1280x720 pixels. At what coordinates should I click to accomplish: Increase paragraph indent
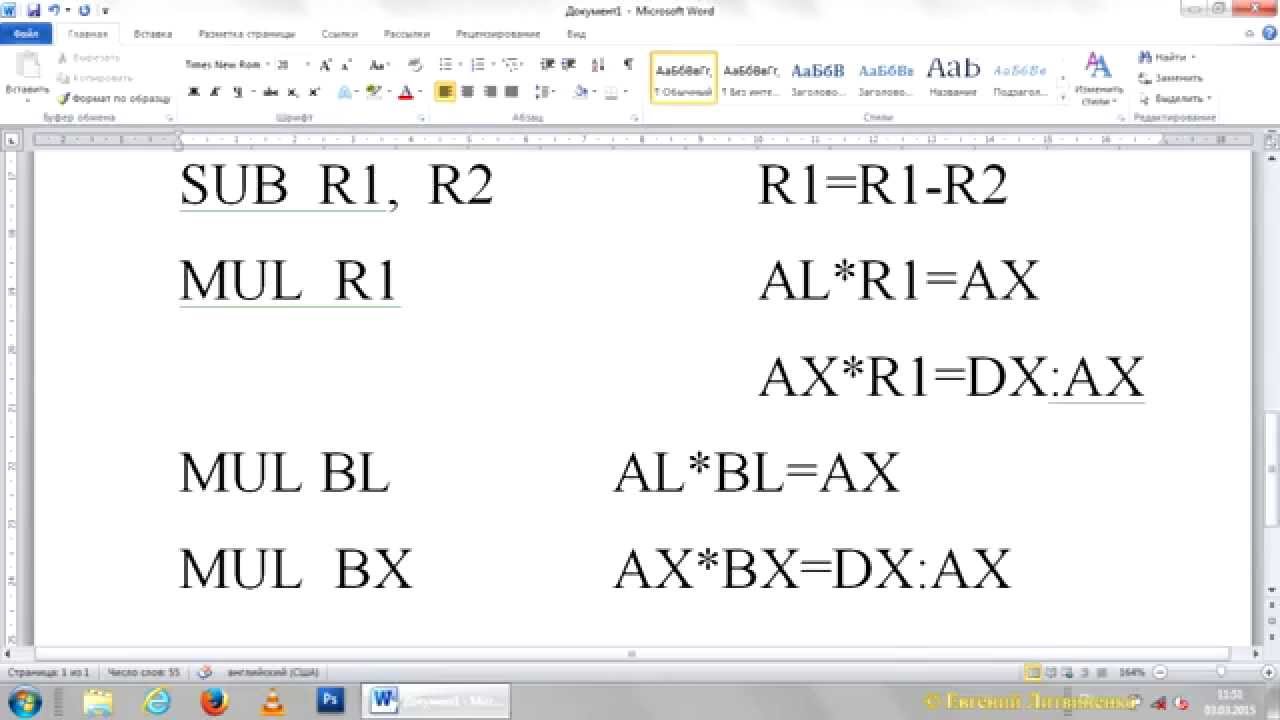[x=567, y=65]
